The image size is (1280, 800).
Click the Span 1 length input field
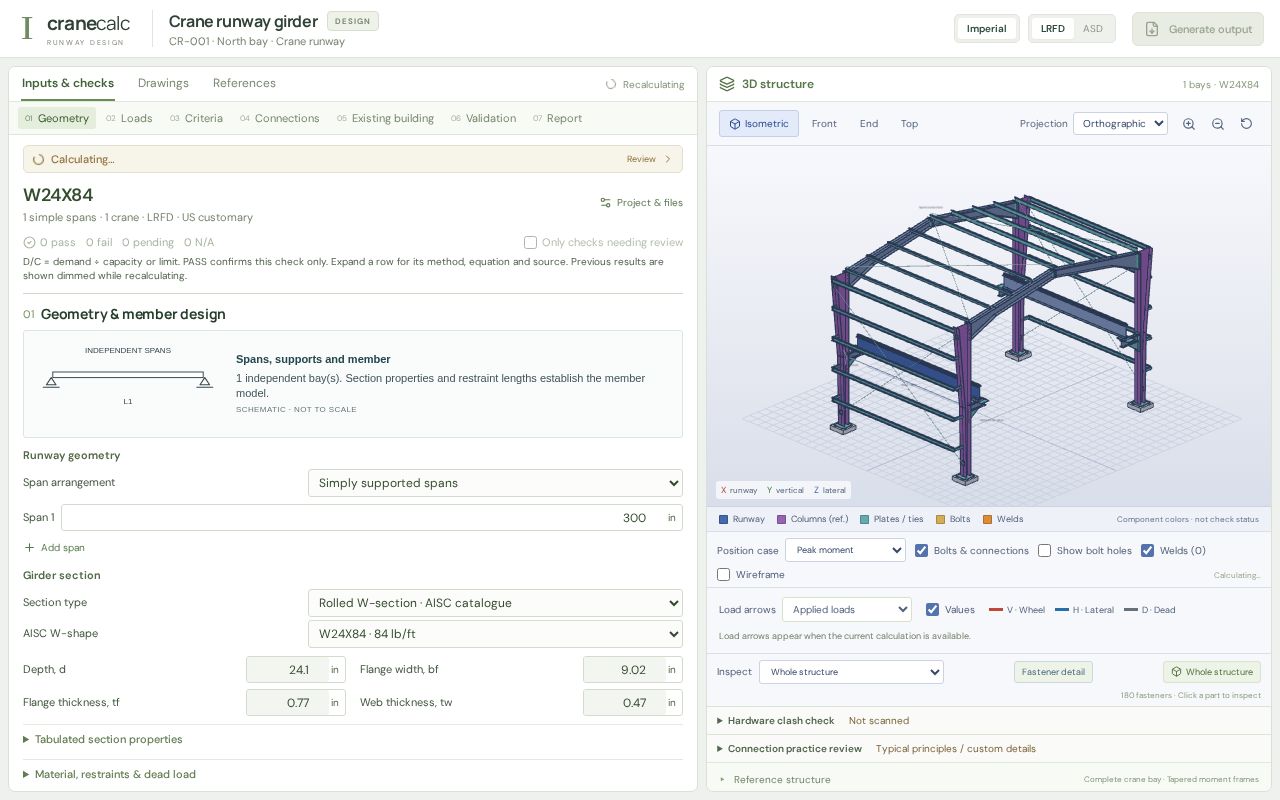point(372,518)
